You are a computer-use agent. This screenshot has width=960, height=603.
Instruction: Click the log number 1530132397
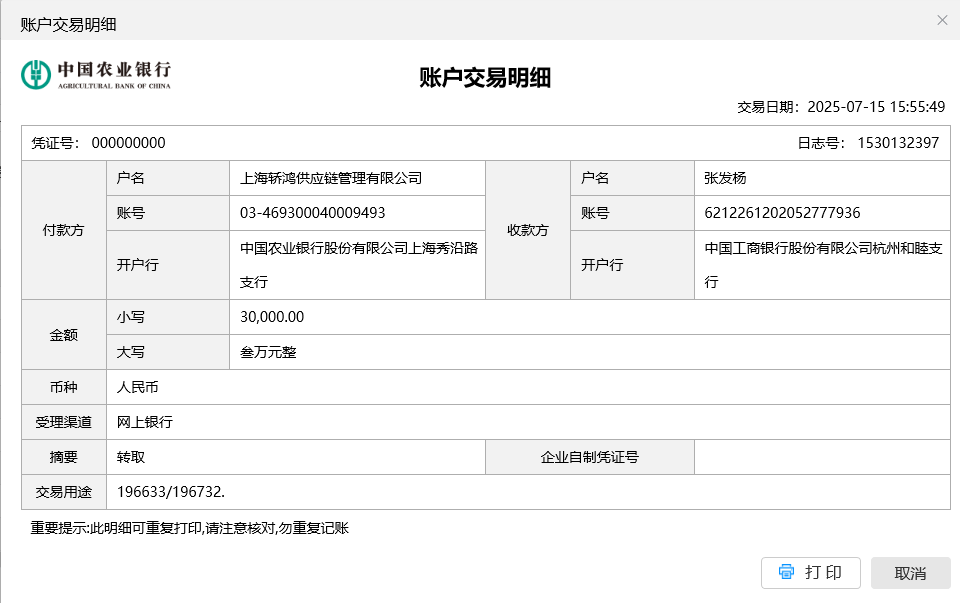[x=897, y=143]
